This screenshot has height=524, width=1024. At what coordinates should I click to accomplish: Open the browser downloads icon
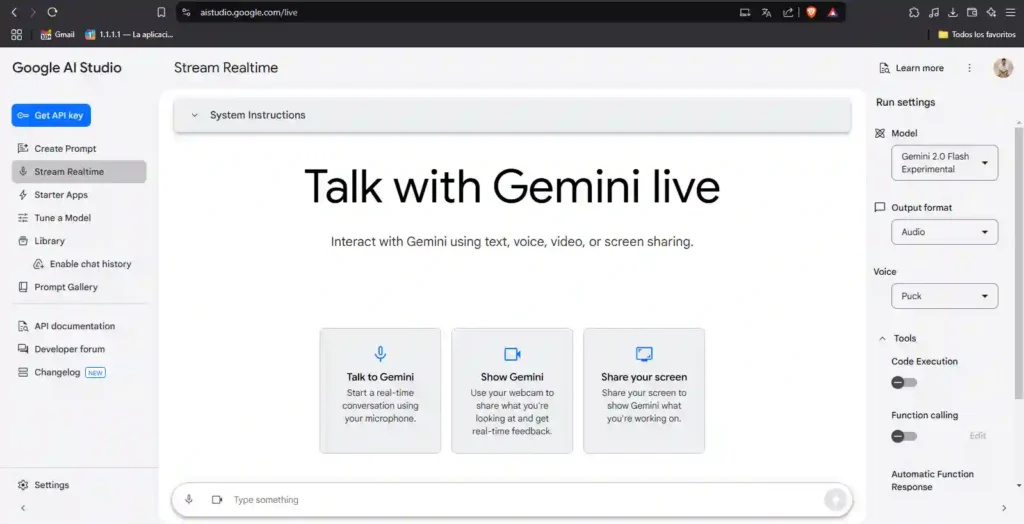click(953, 12)
